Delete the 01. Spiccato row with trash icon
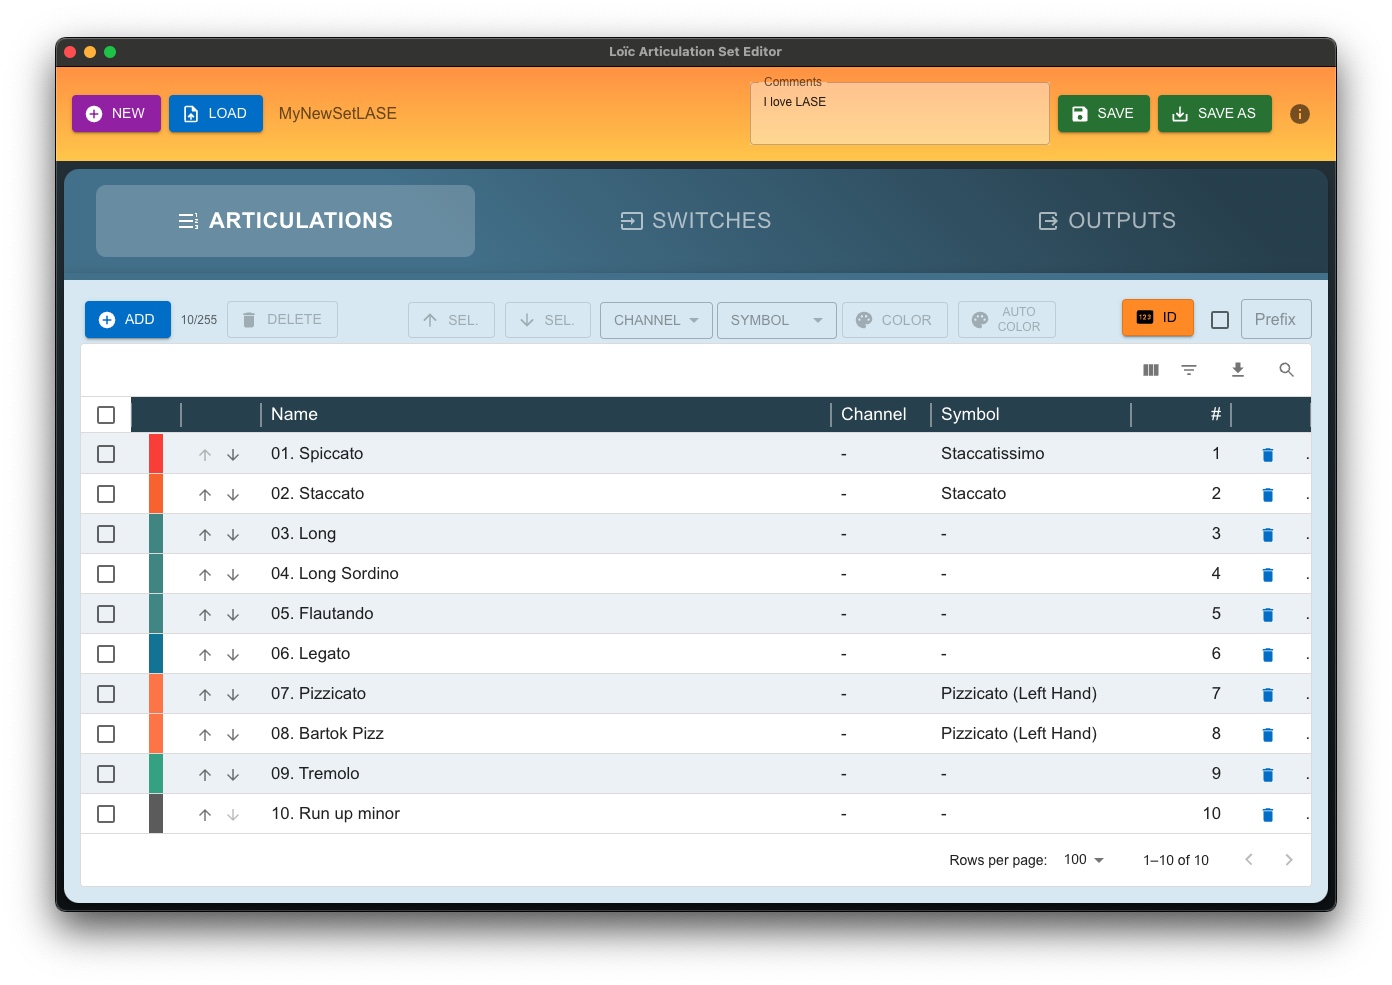 coord(1267,455)
